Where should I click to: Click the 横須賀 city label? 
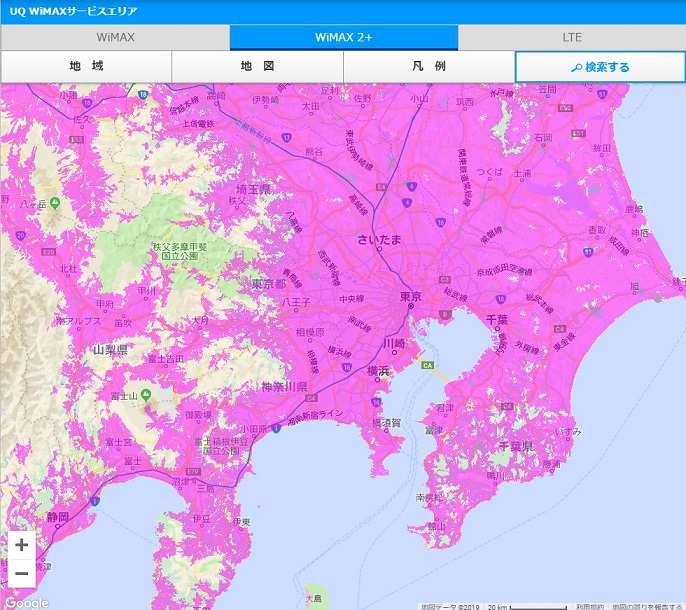[386, 423]
